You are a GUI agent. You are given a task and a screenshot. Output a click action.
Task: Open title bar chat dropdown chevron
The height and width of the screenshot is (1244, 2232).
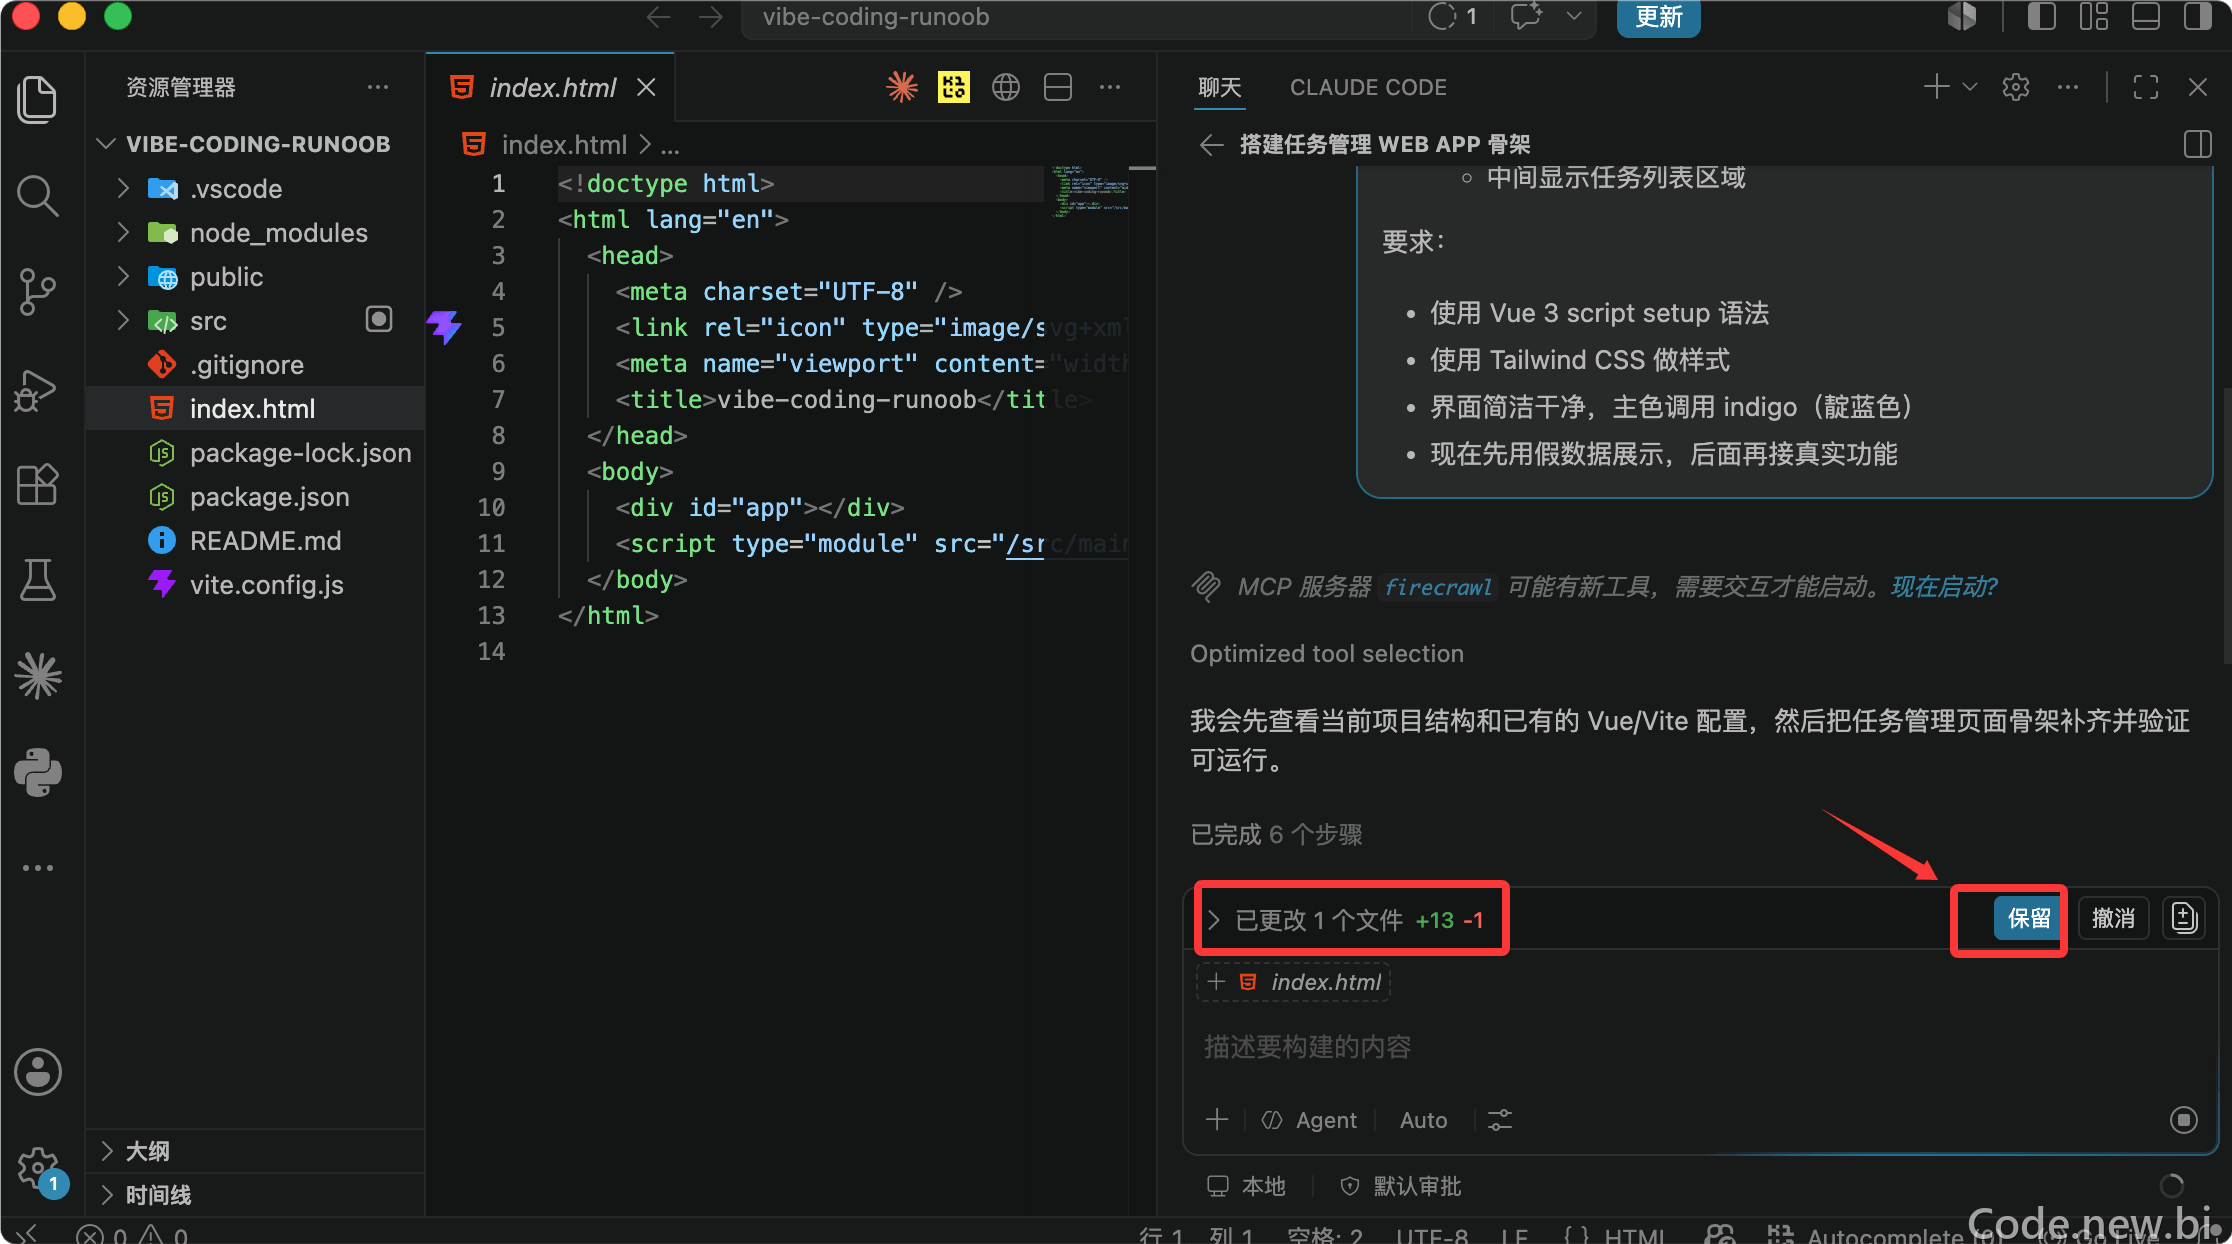coord(1574,17)
